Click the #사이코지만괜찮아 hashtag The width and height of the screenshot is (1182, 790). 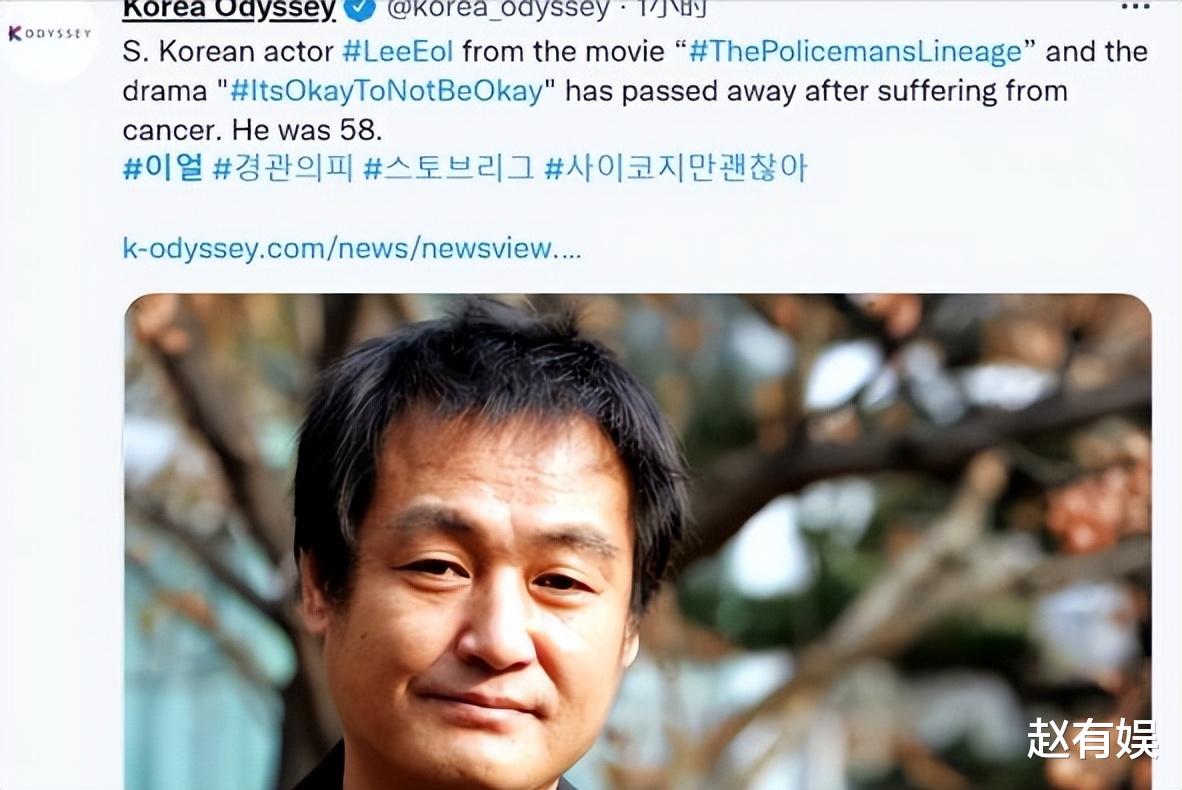coord(675,167)
